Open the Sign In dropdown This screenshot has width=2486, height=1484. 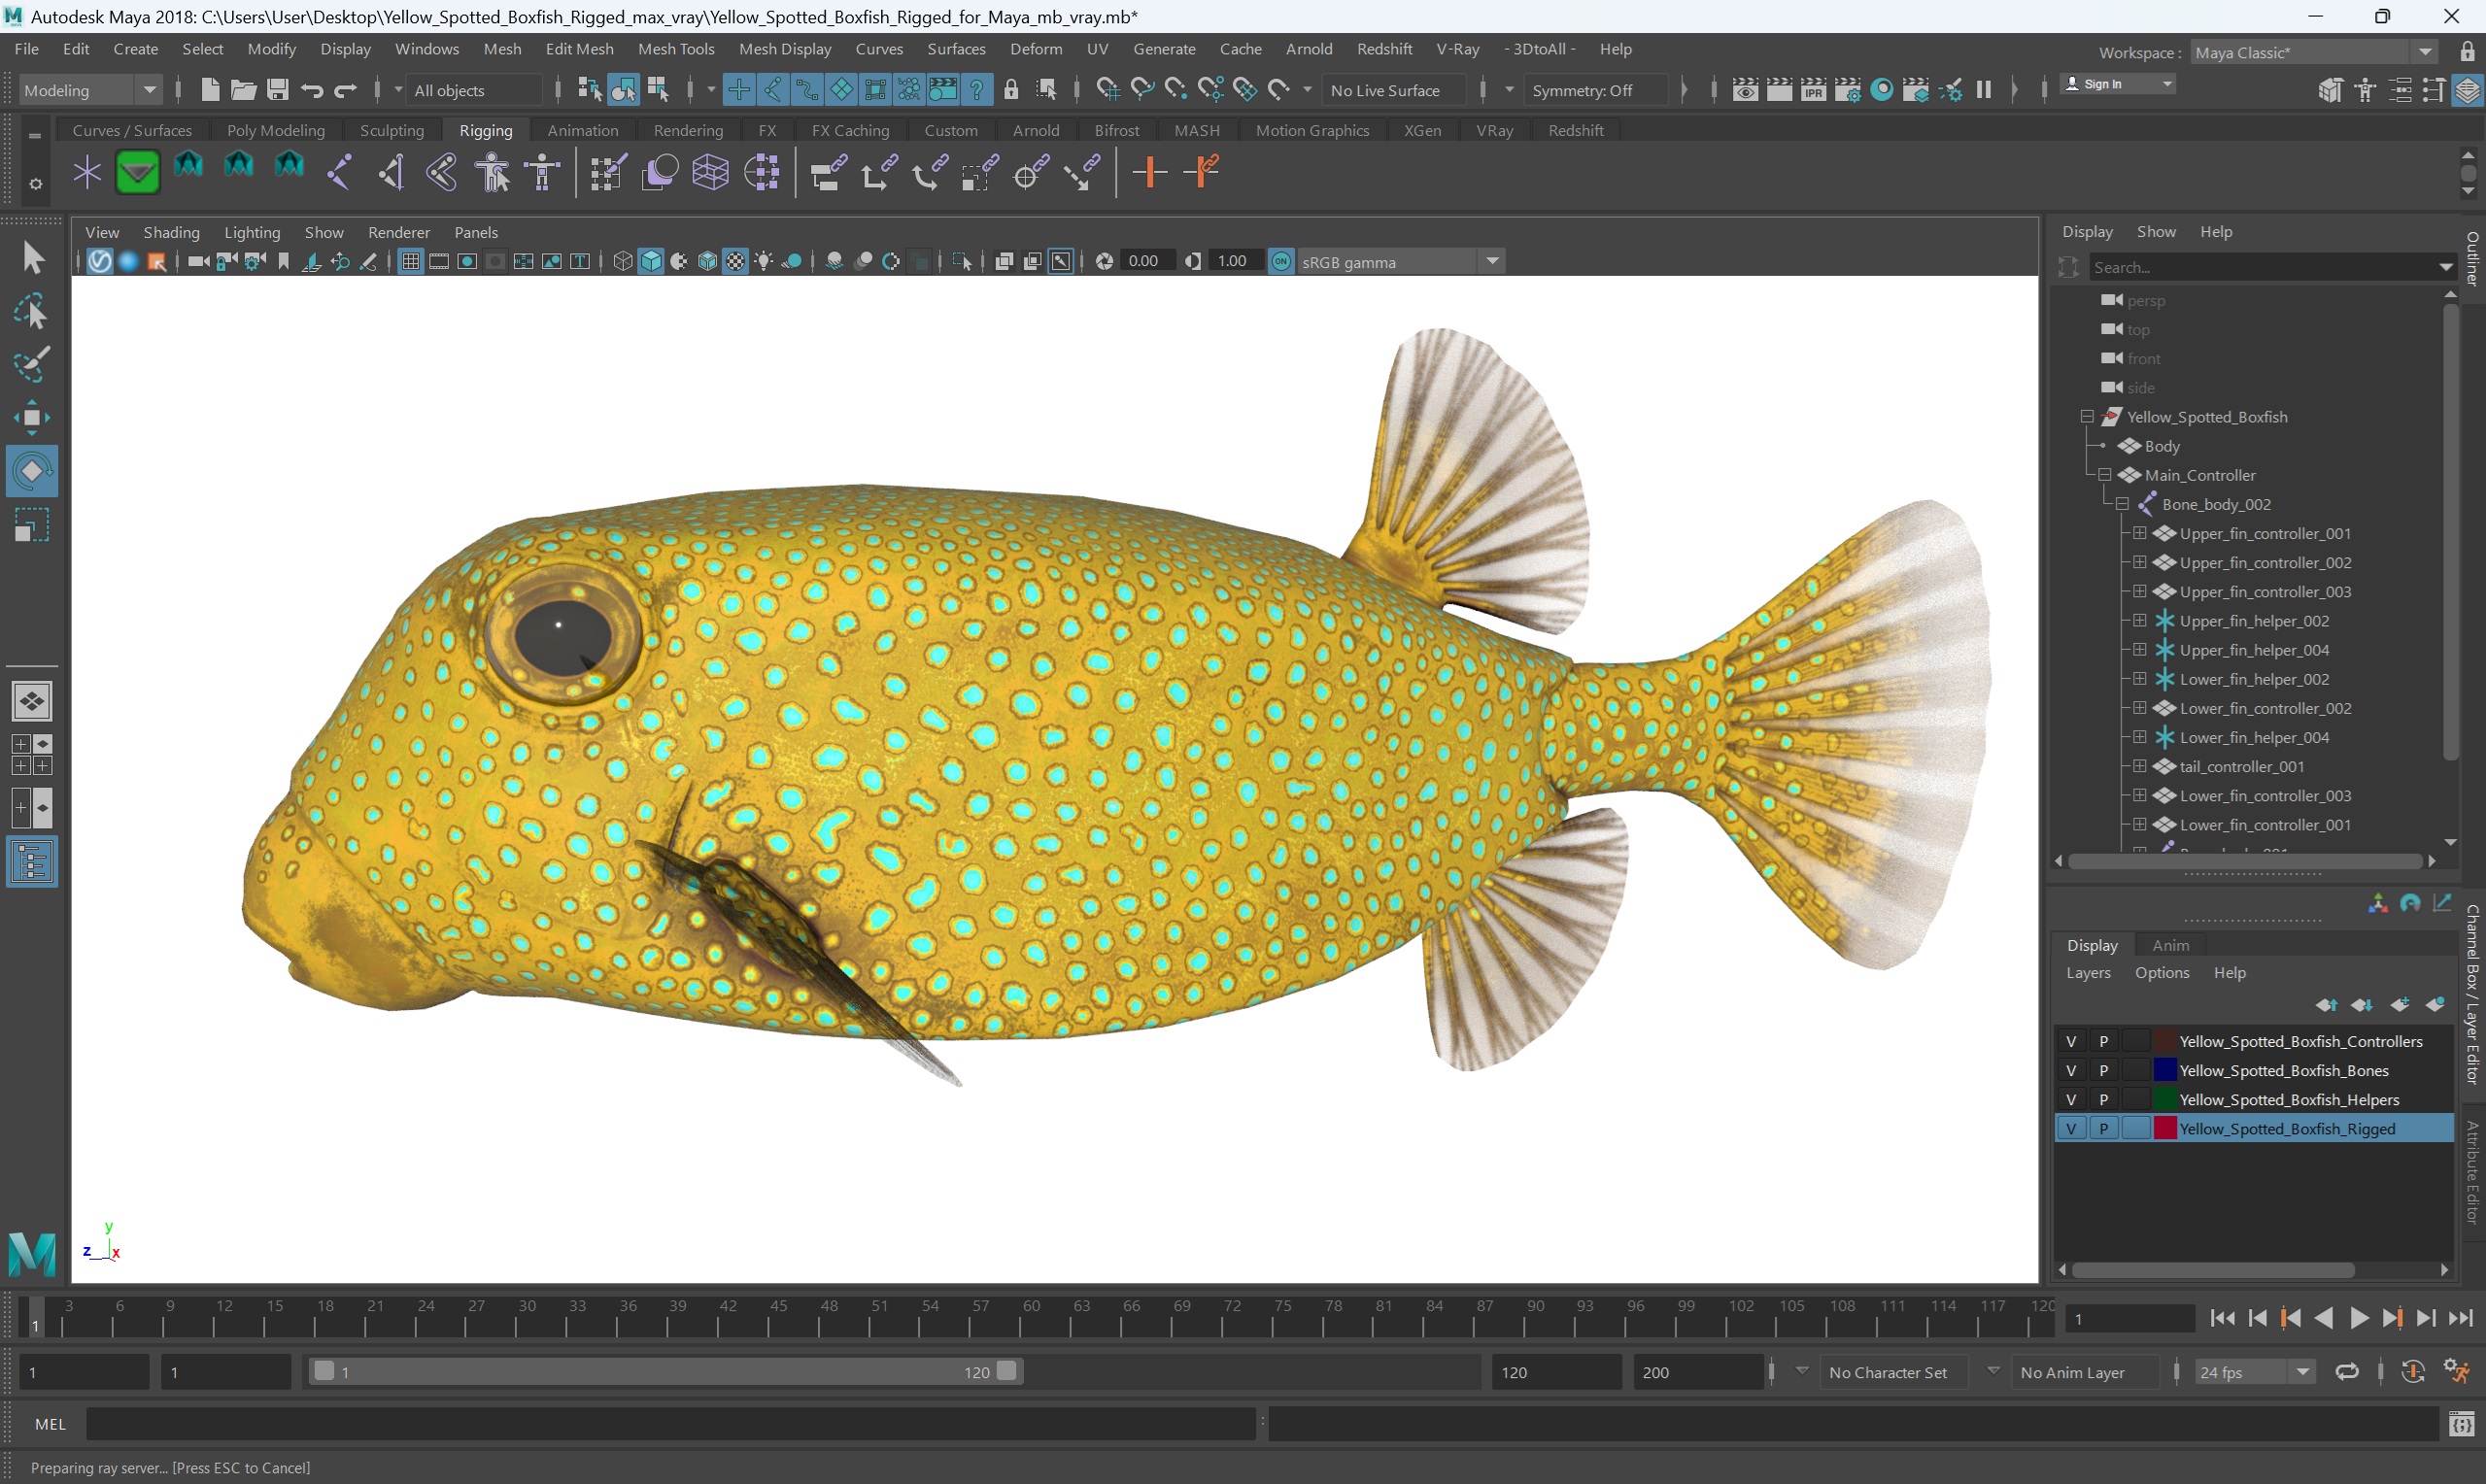pyautogui.click(x=2117, y=84)
